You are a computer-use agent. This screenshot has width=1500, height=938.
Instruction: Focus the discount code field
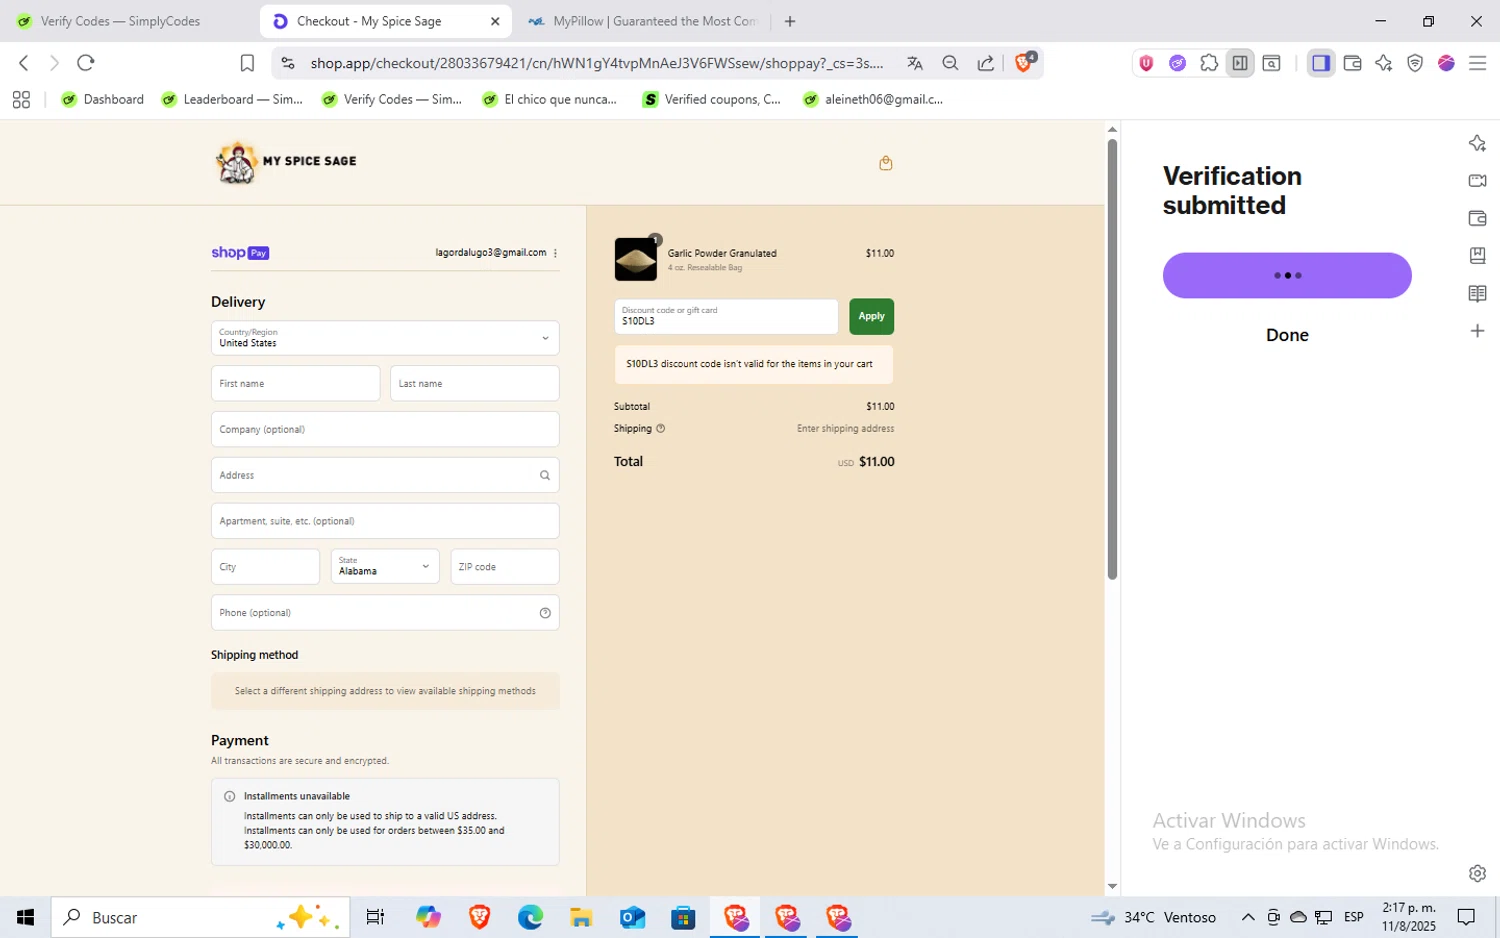tap(726, 316)
